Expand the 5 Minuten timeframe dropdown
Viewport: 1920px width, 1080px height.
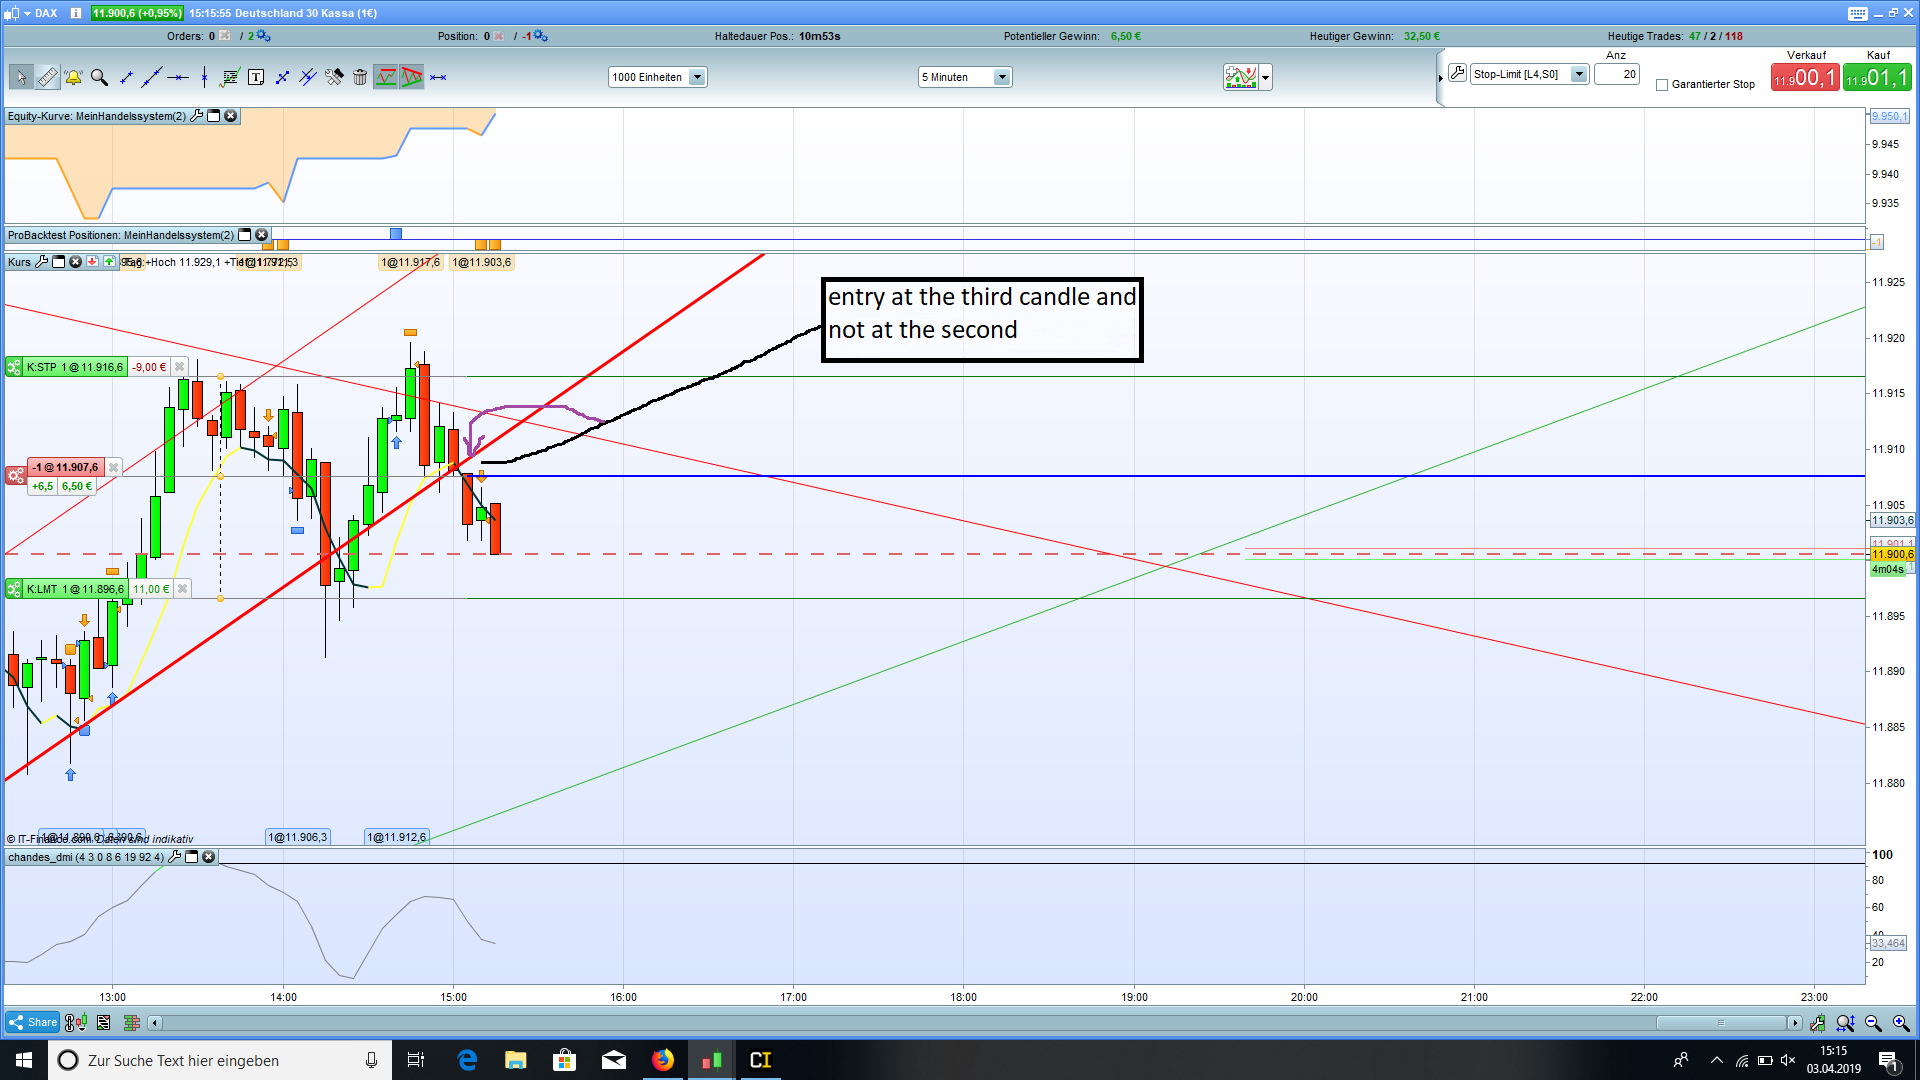[x=1002, y=77]
